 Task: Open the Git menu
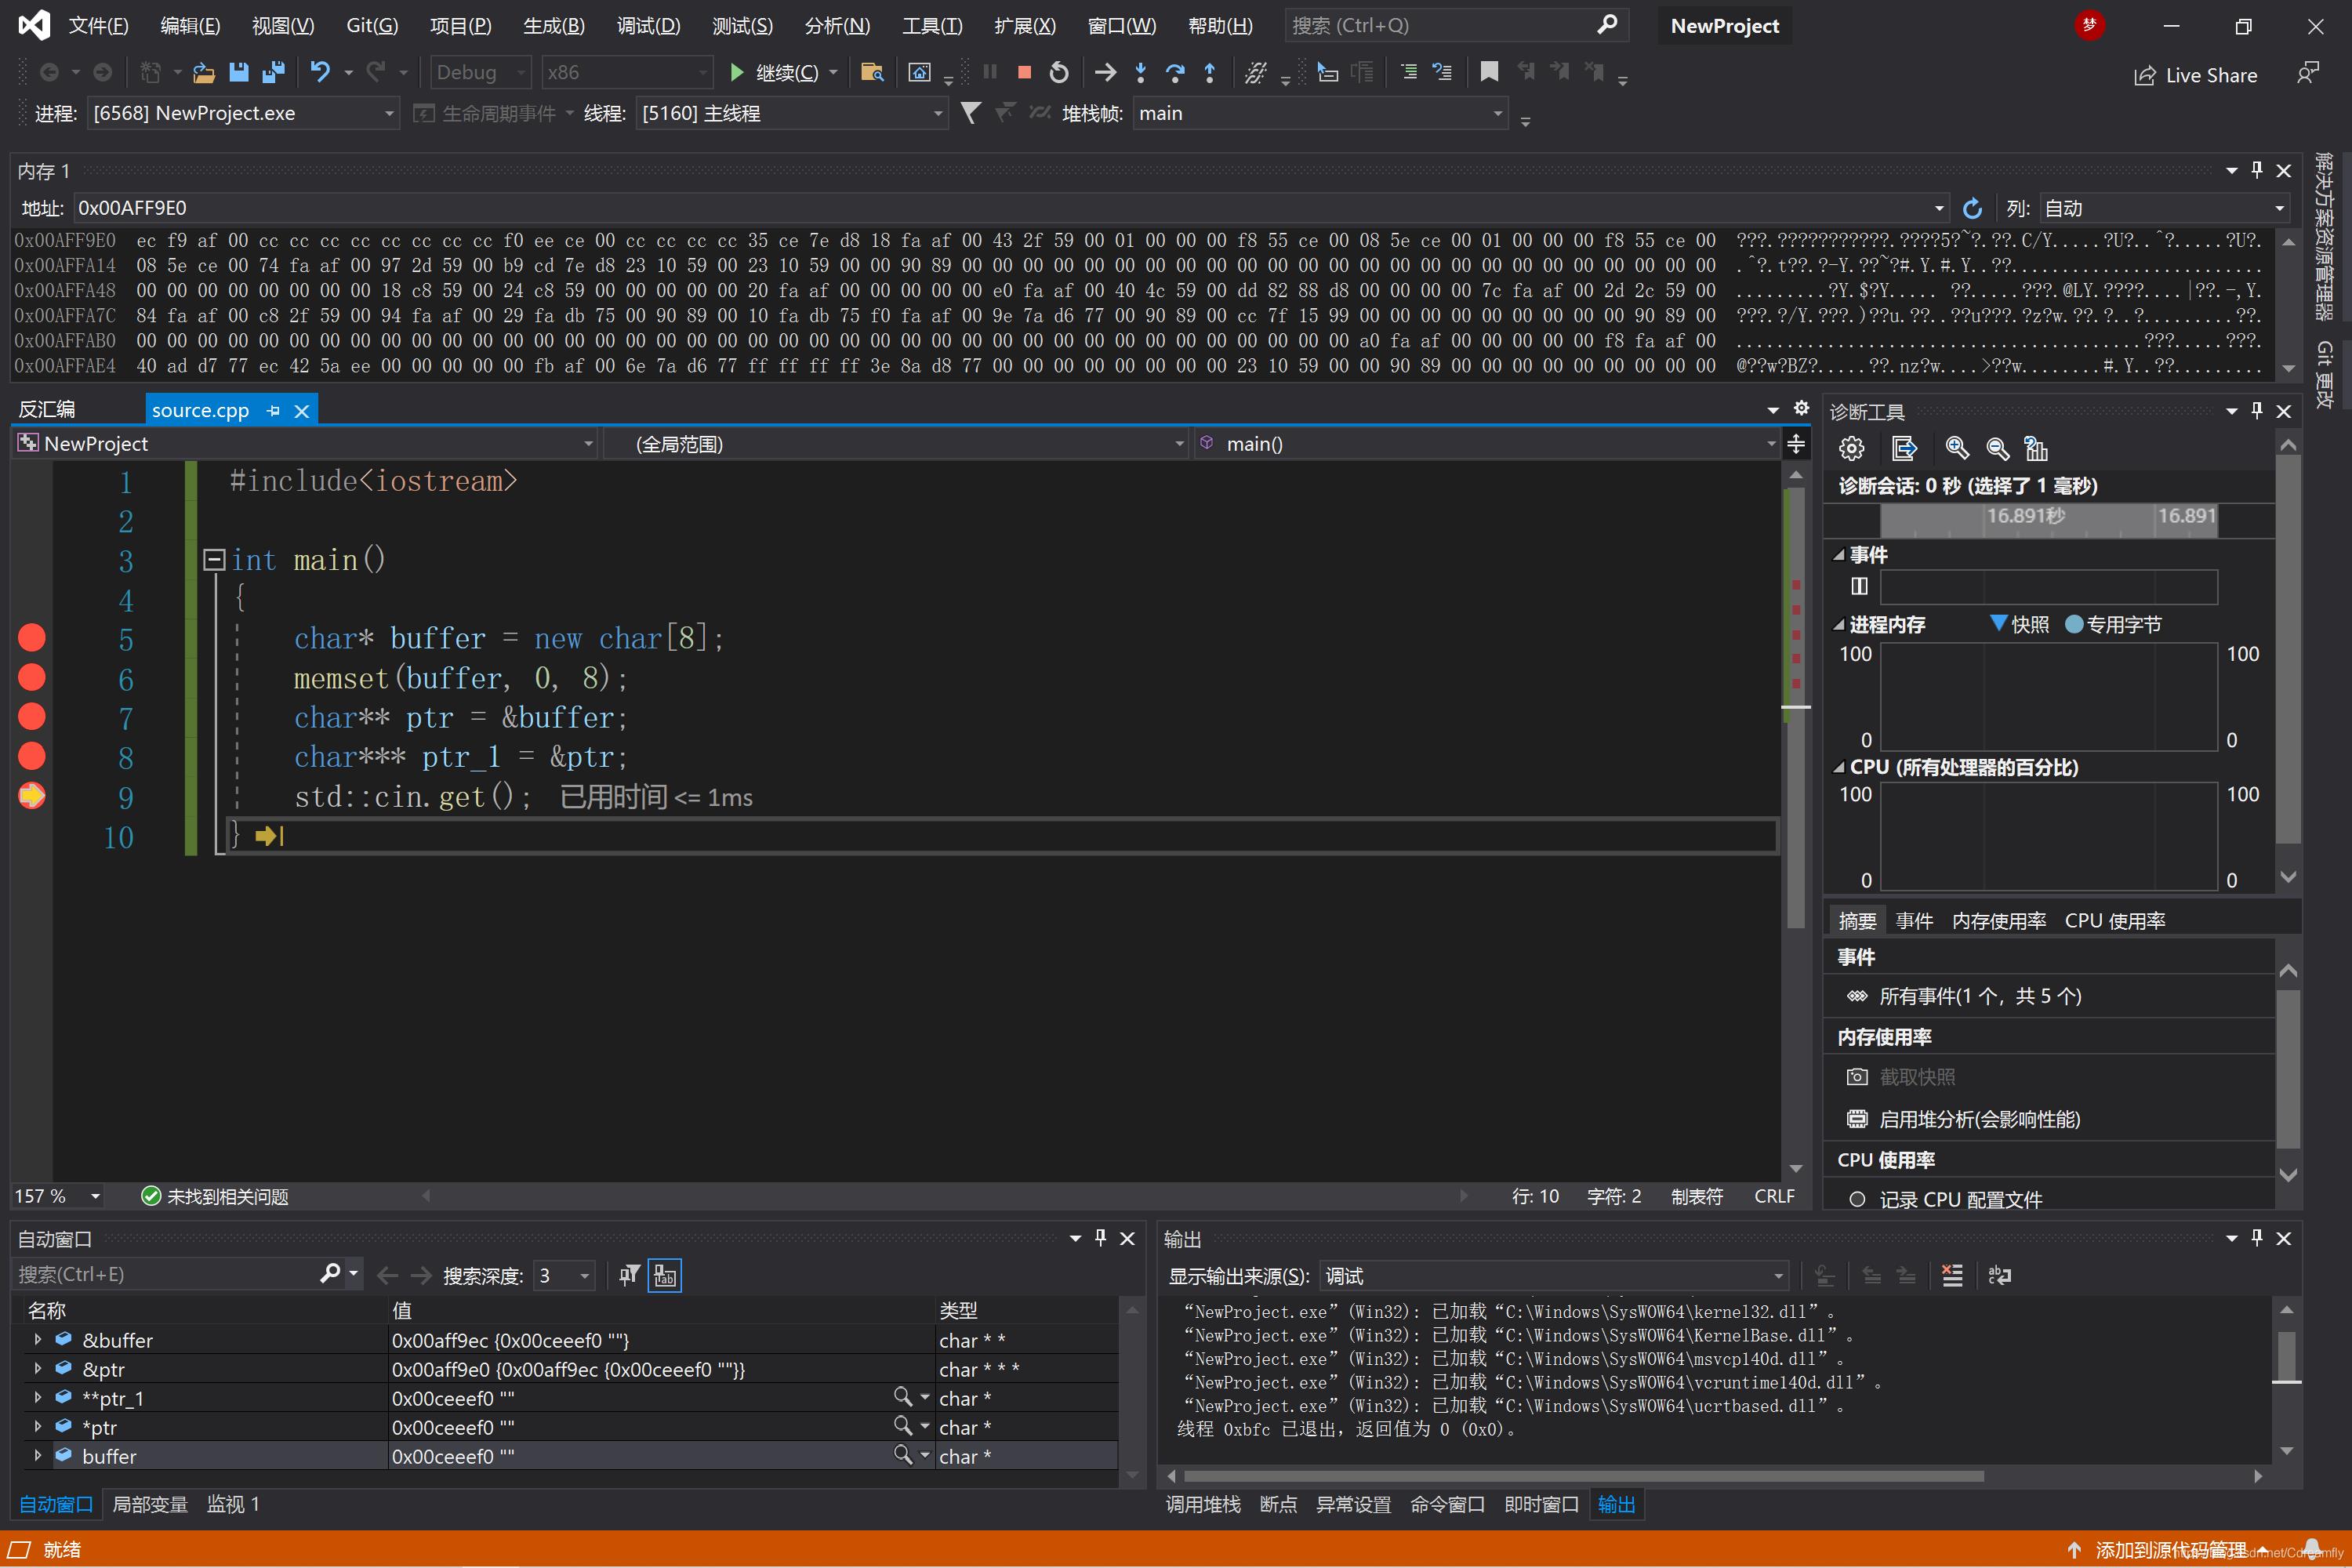(x=372, y=25)
